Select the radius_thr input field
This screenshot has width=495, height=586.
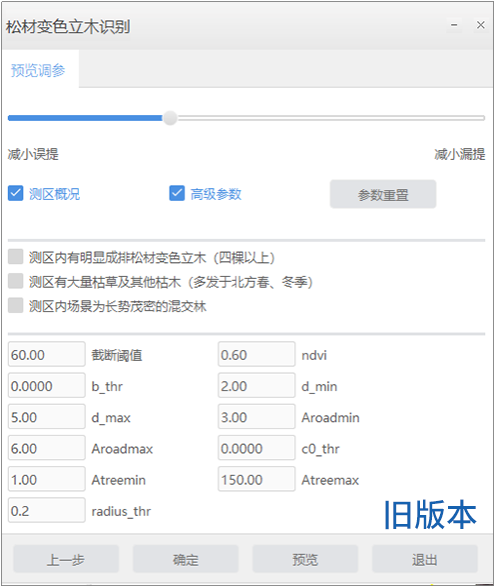click(47, 510)
